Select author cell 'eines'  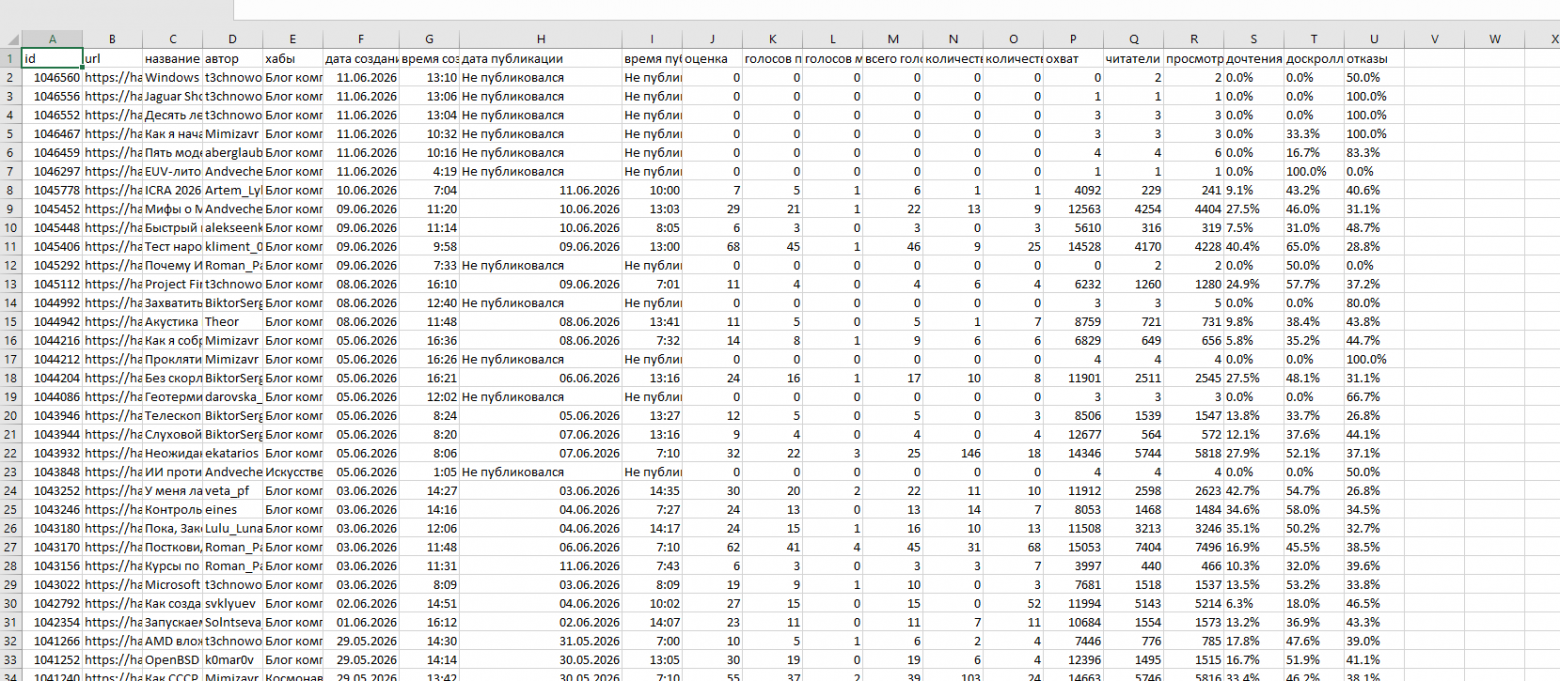pyautogui.click(x=233, y=509)
